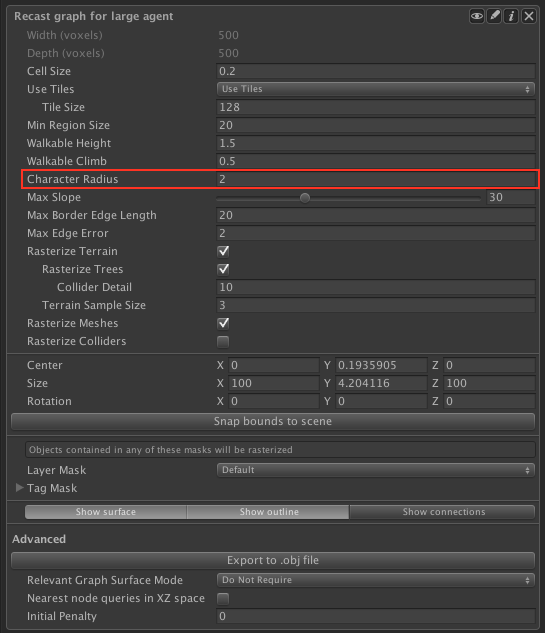Open Relevant Graph Surface Mode dropdown
This screenshot has width=545, height=633.
(x=376, y=580)
